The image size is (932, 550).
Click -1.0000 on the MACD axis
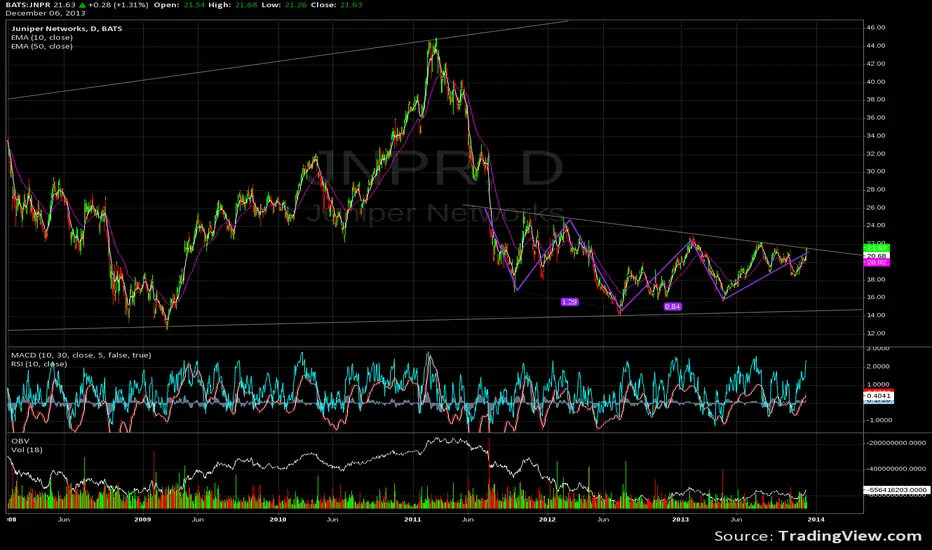tap(877, 420)
